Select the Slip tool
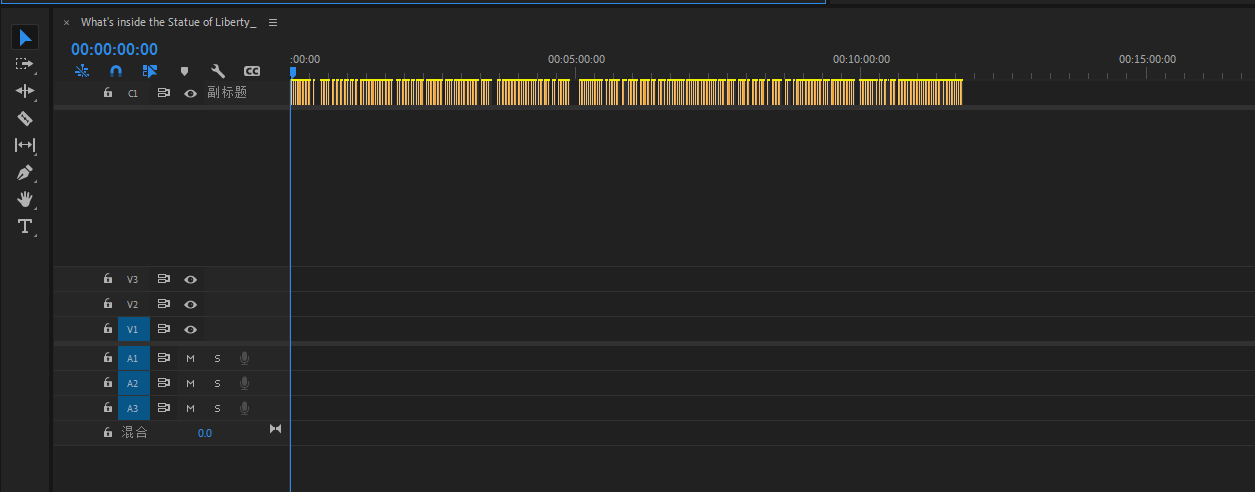Image resolution: width=1255 pixels, height=492 pixels. pyautogui.click(x=25, y=145)
